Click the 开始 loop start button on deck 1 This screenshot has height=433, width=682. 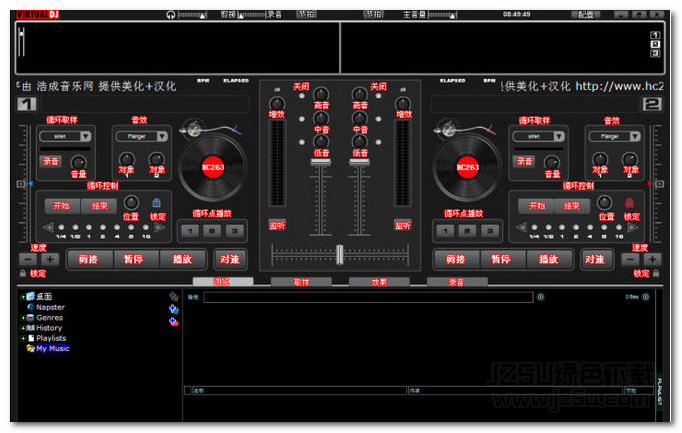(x=62, y=206)
